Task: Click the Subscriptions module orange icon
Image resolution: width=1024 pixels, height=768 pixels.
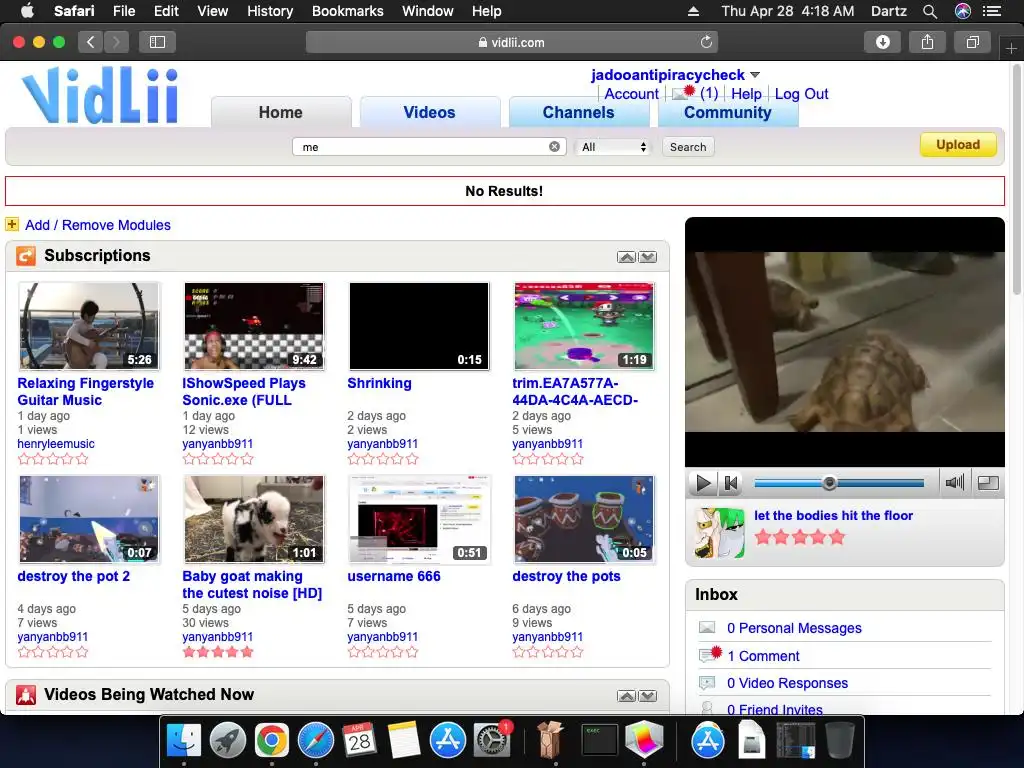Action: [x=26, y=255]
